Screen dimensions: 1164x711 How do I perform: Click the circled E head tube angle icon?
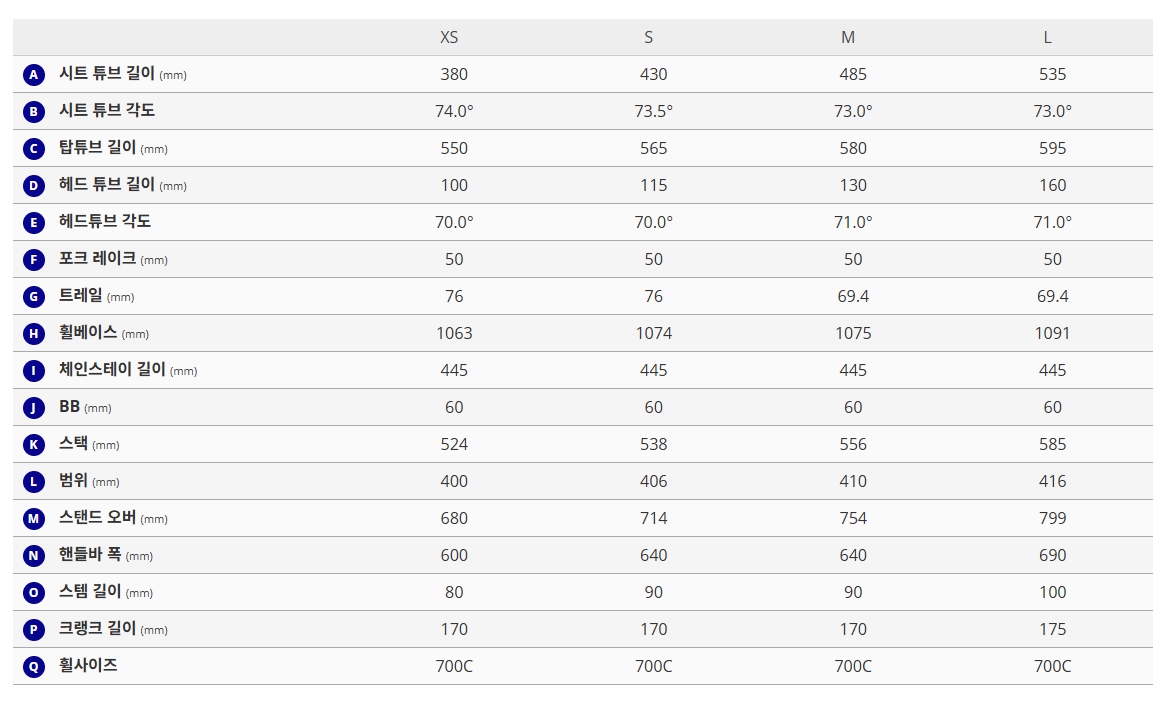click(x=34, y=223)
